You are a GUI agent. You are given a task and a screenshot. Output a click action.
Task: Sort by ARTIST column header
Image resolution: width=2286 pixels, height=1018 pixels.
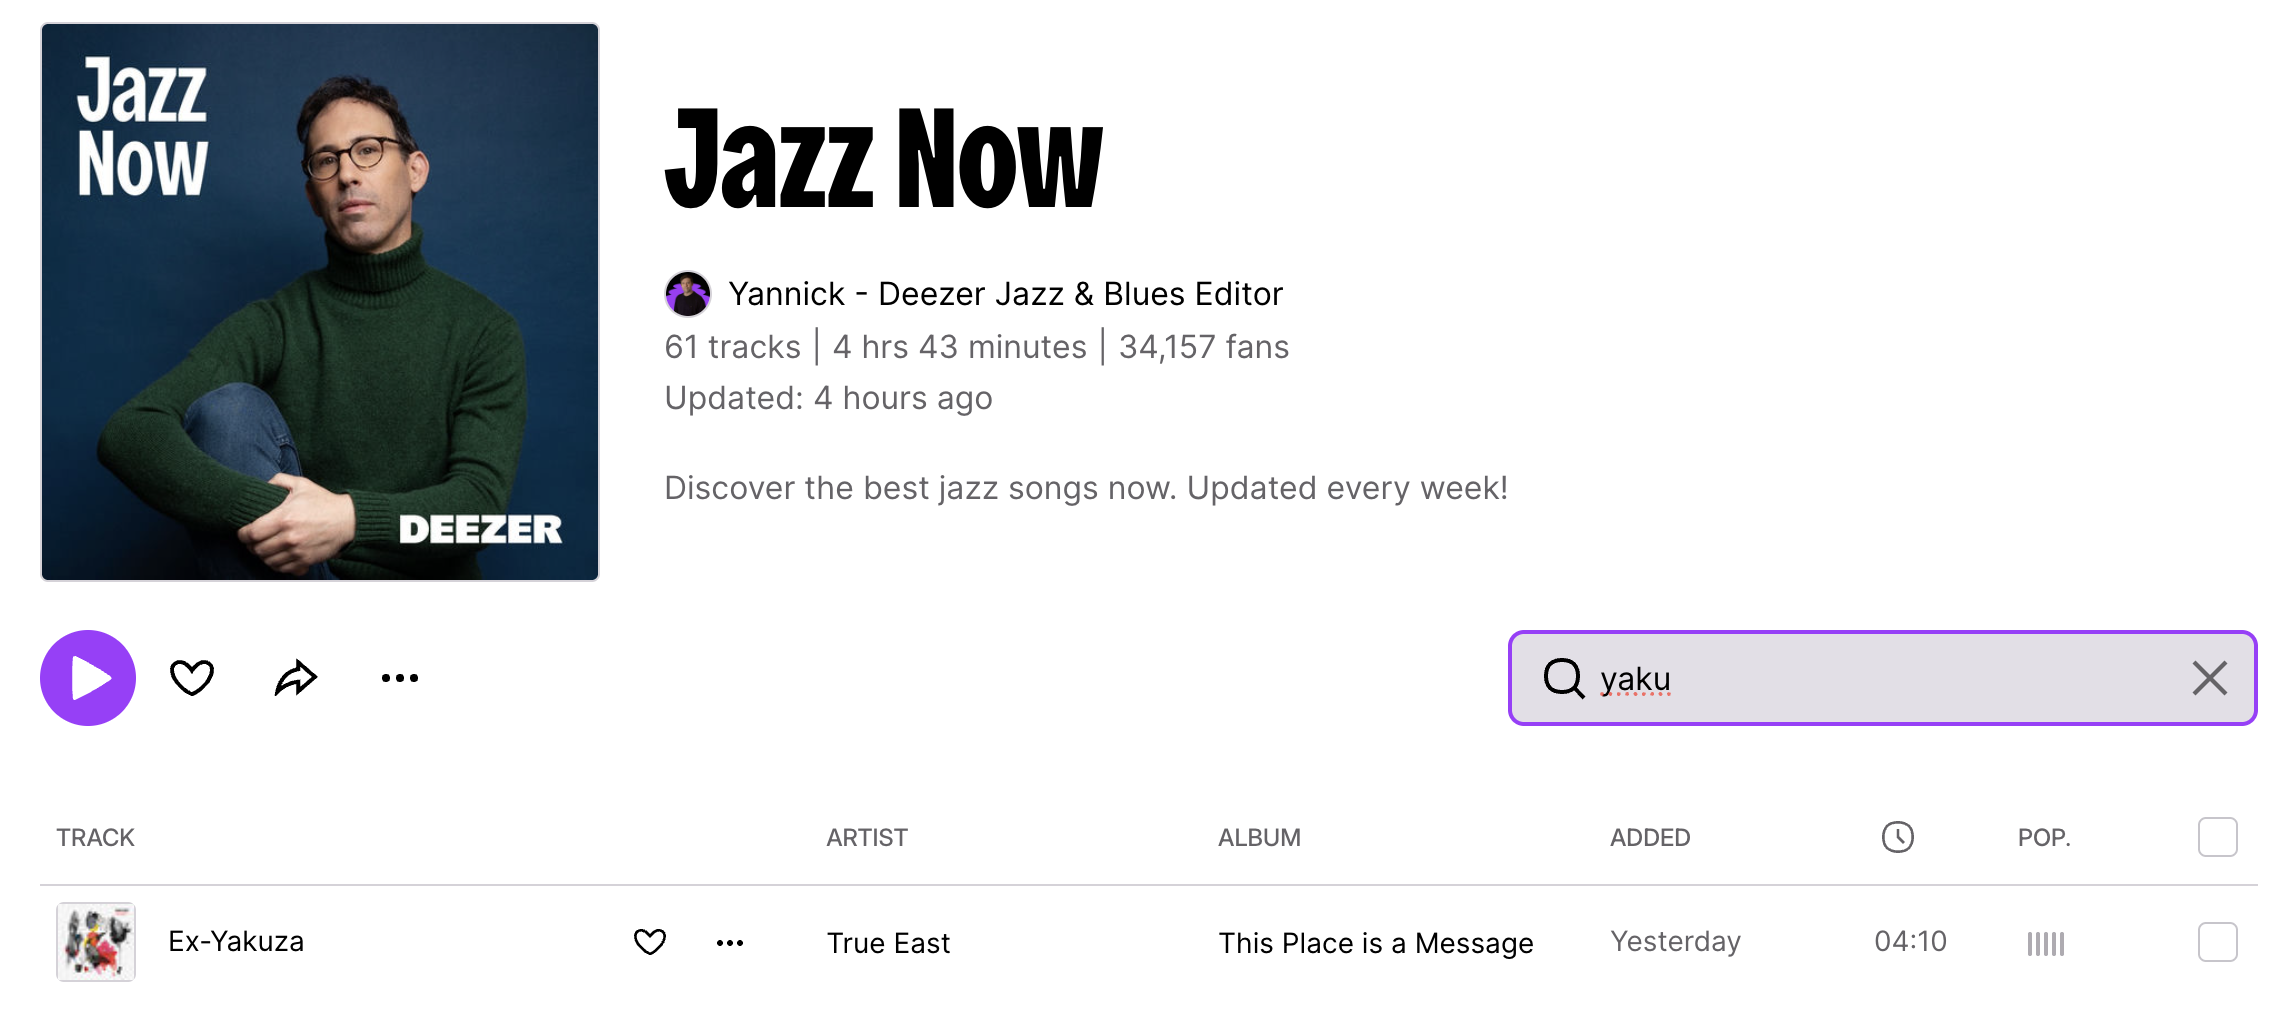click(x=867, y=838)
